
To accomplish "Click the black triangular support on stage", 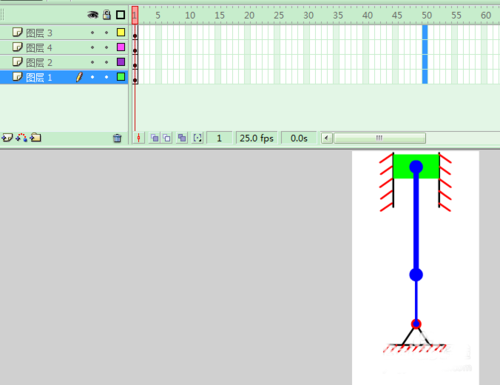I will pos(416,337).
